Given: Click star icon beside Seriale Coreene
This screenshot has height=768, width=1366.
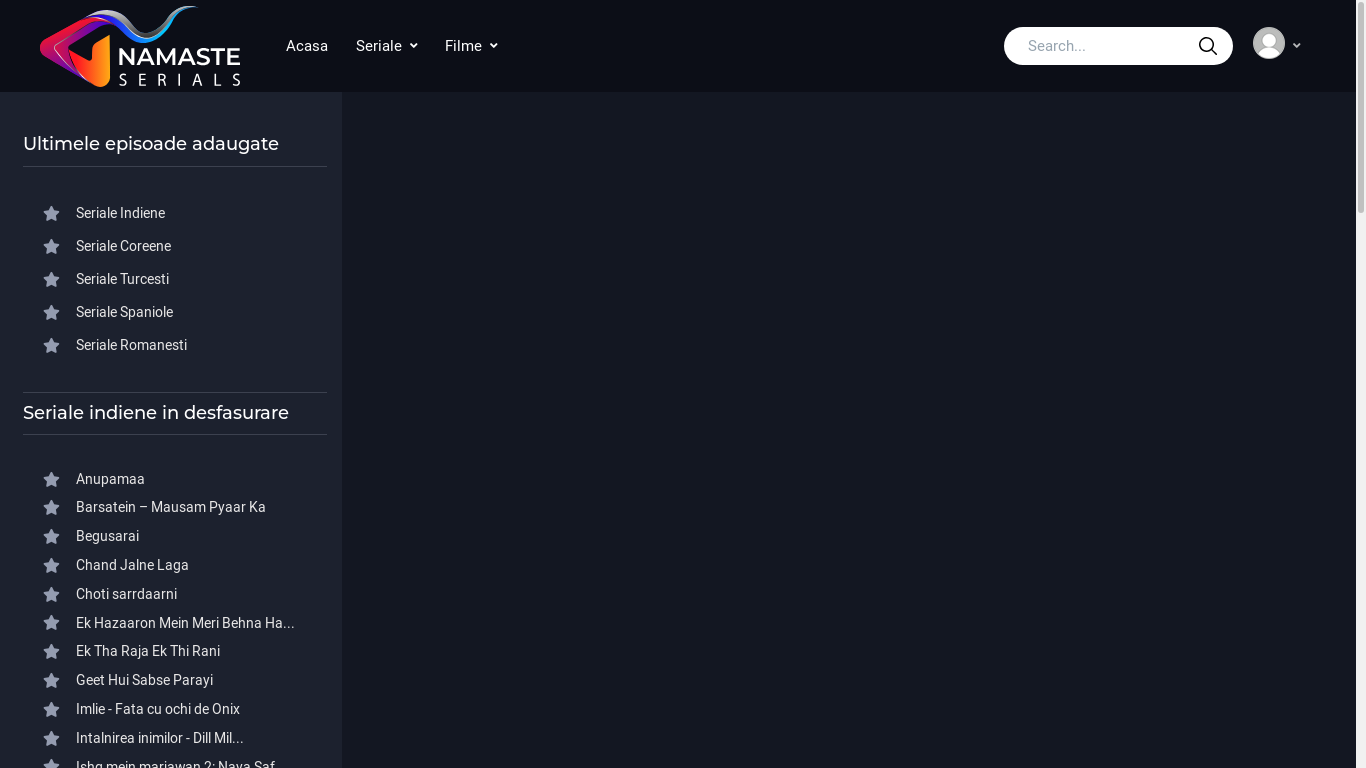Looking at the screenshot, I should pos(51,246).
